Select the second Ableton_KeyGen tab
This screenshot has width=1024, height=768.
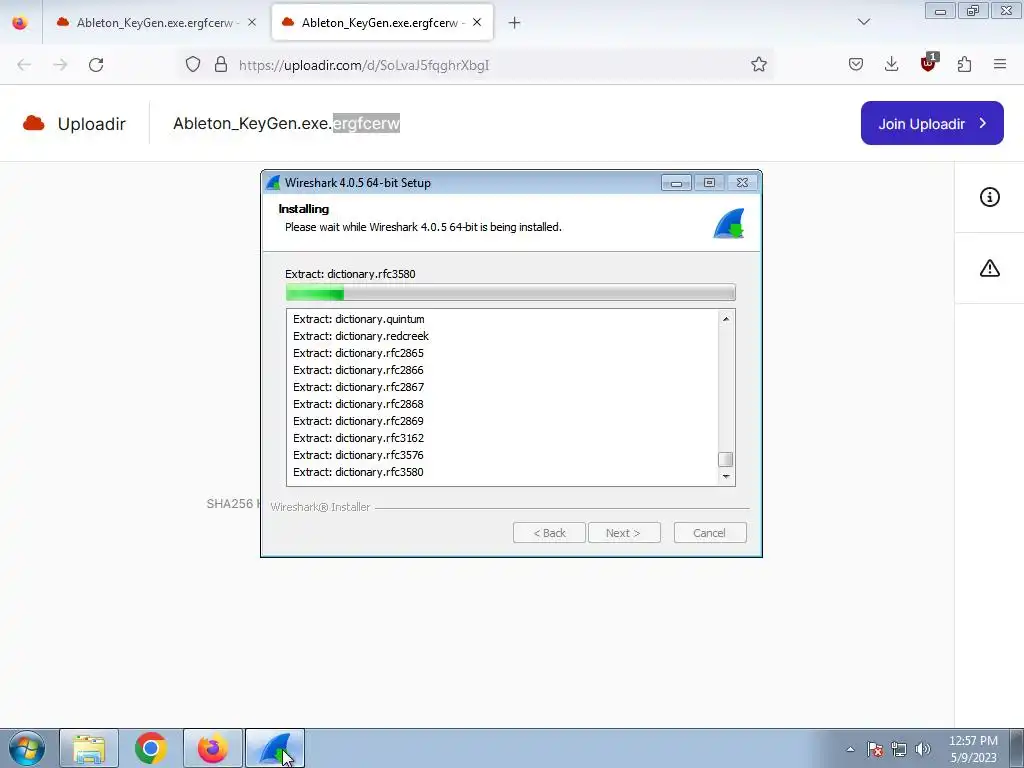pyautogui.click(x=382, y=23)
